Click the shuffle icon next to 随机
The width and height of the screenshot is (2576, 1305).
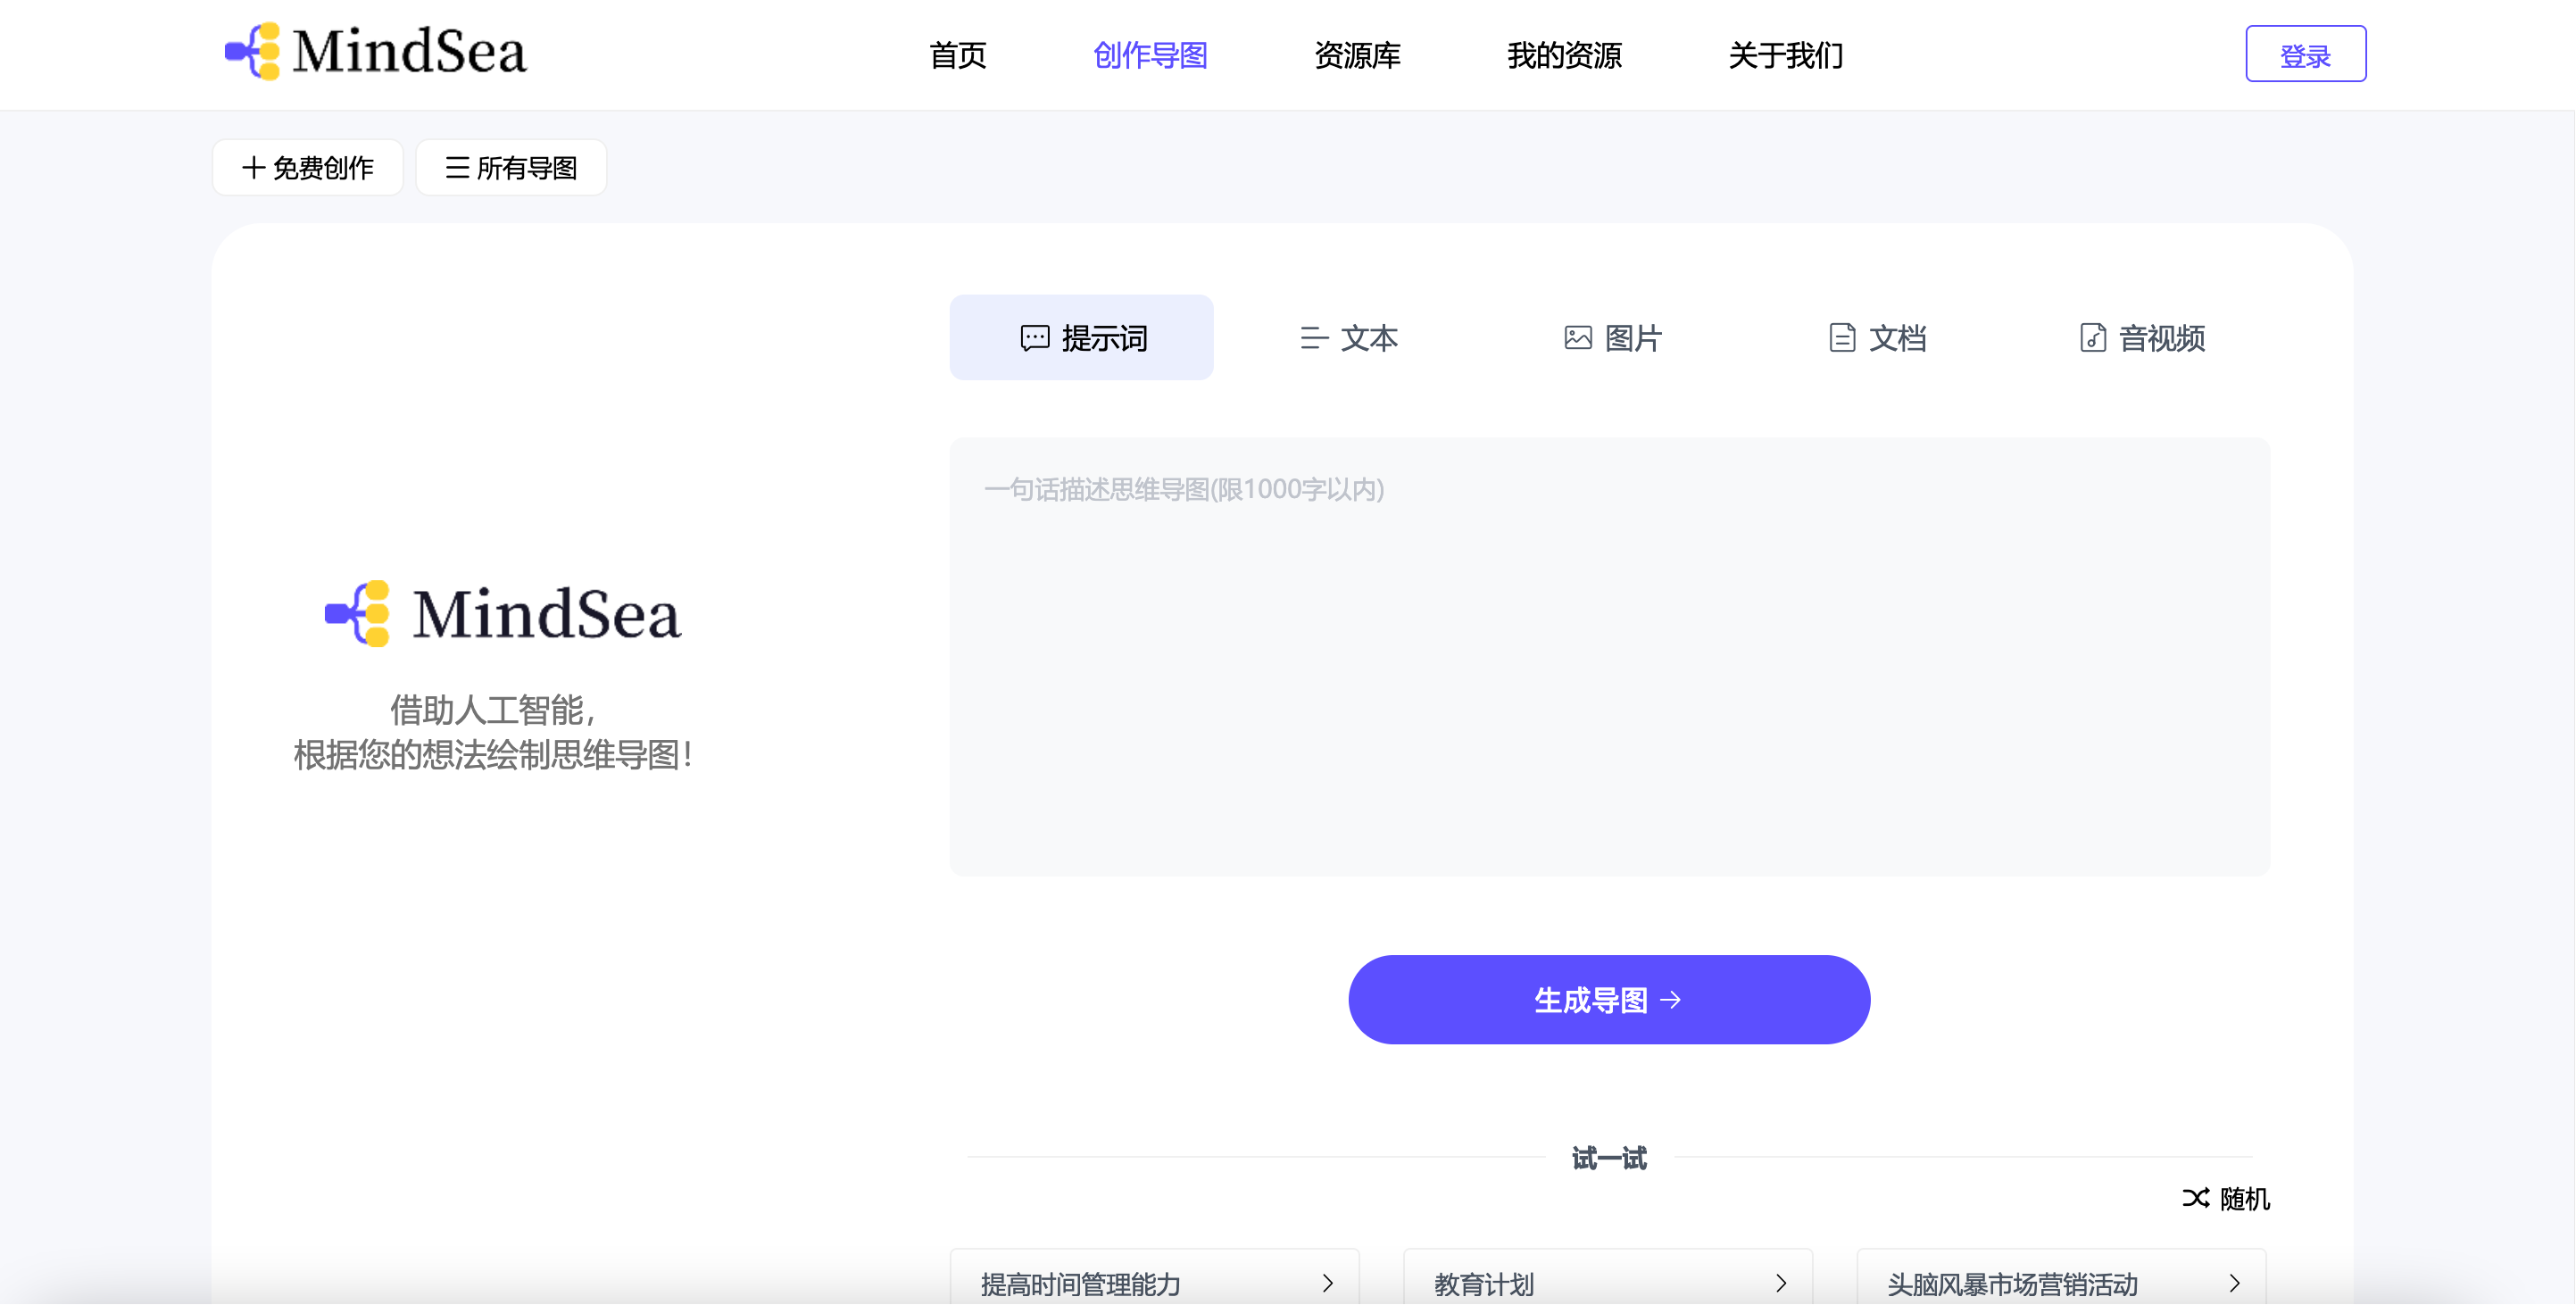(x=2195, y=1198)
